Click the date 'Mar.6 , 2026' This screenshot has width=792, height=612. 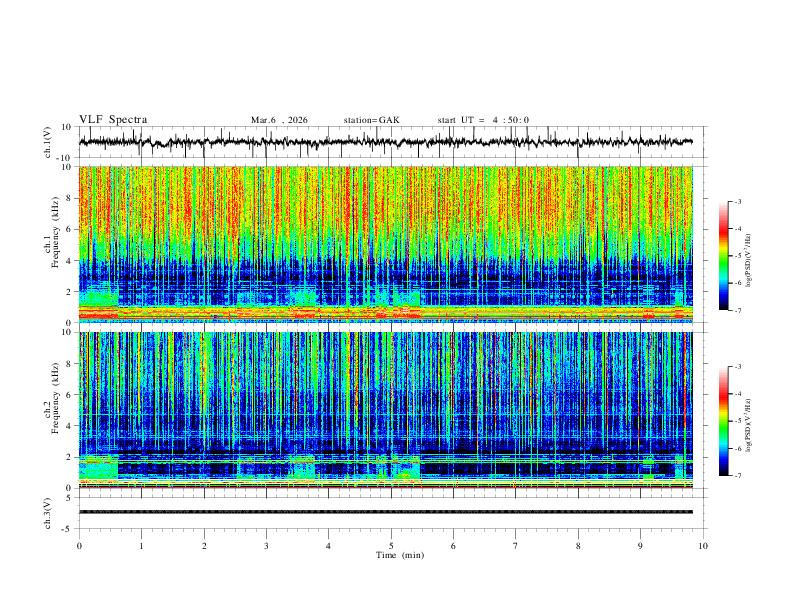[279, 120]
